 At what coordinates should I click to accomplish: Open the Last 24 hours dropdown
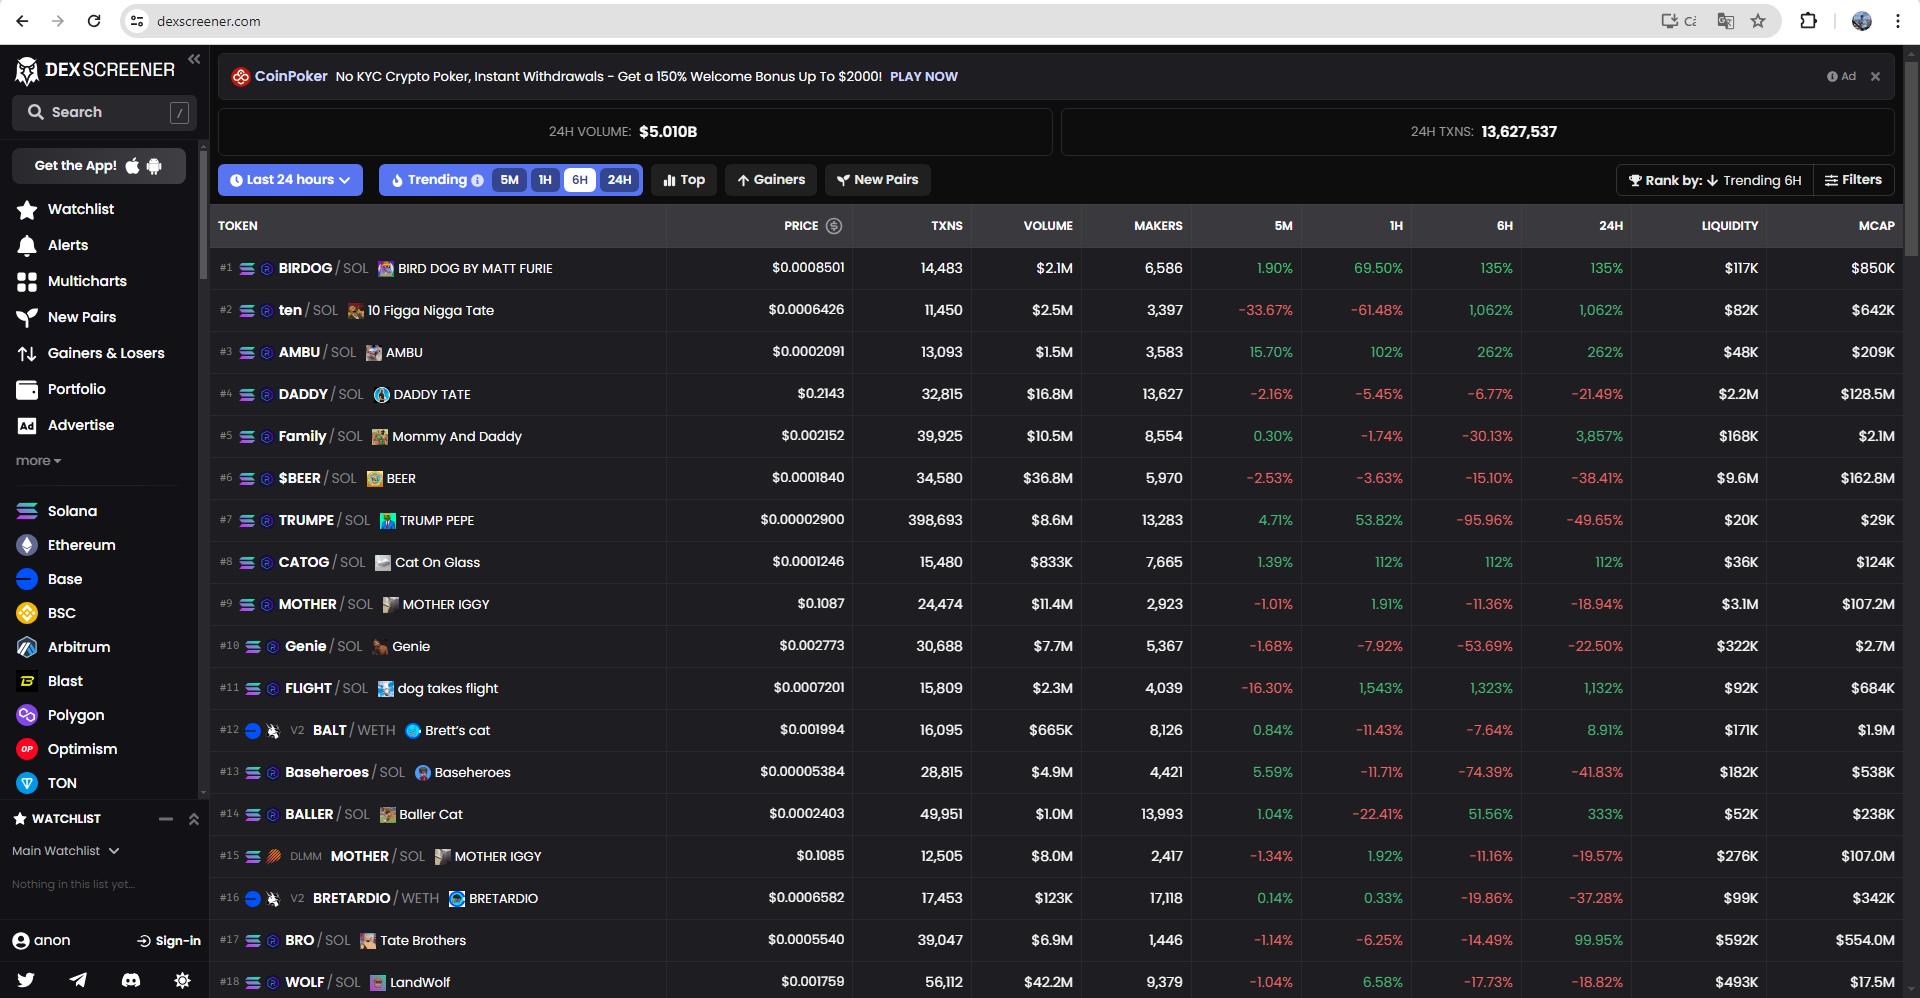tap(290, 180)
